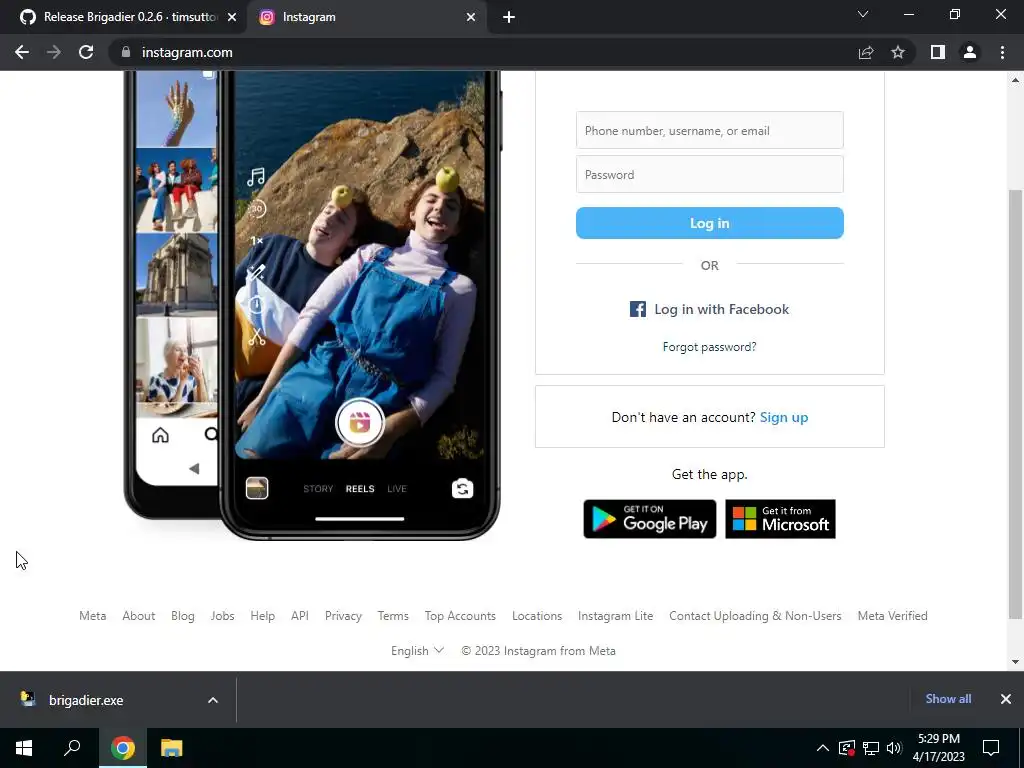Open Forgot password link
1024x768 pixels.
(710, 347)
